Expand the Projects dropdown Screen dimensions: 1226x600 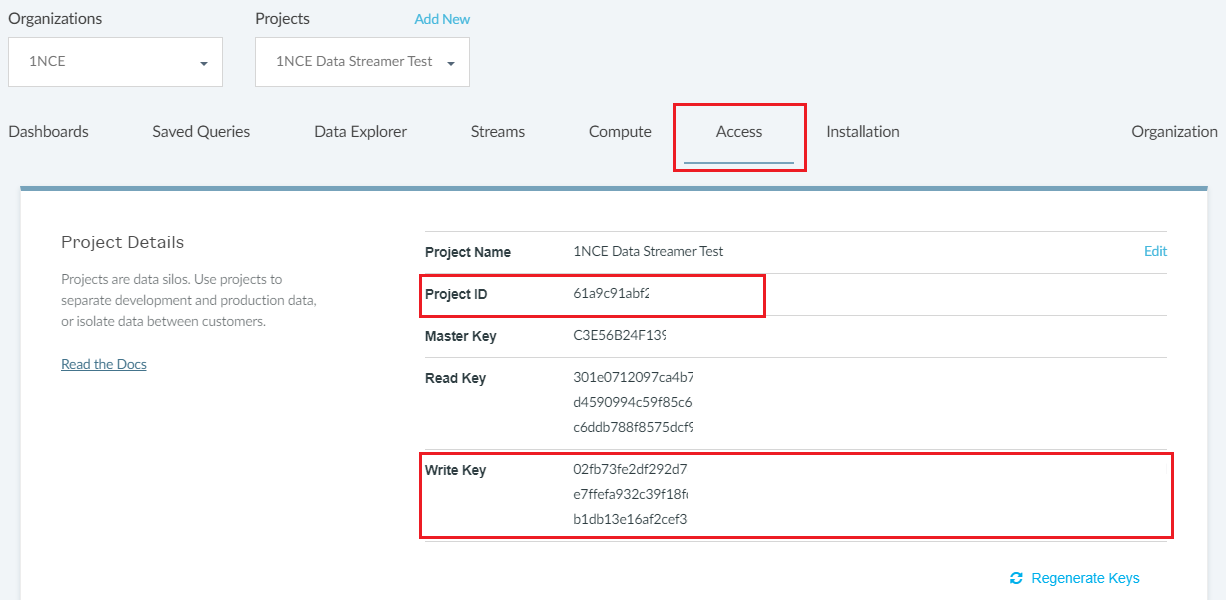click(362, 62)
